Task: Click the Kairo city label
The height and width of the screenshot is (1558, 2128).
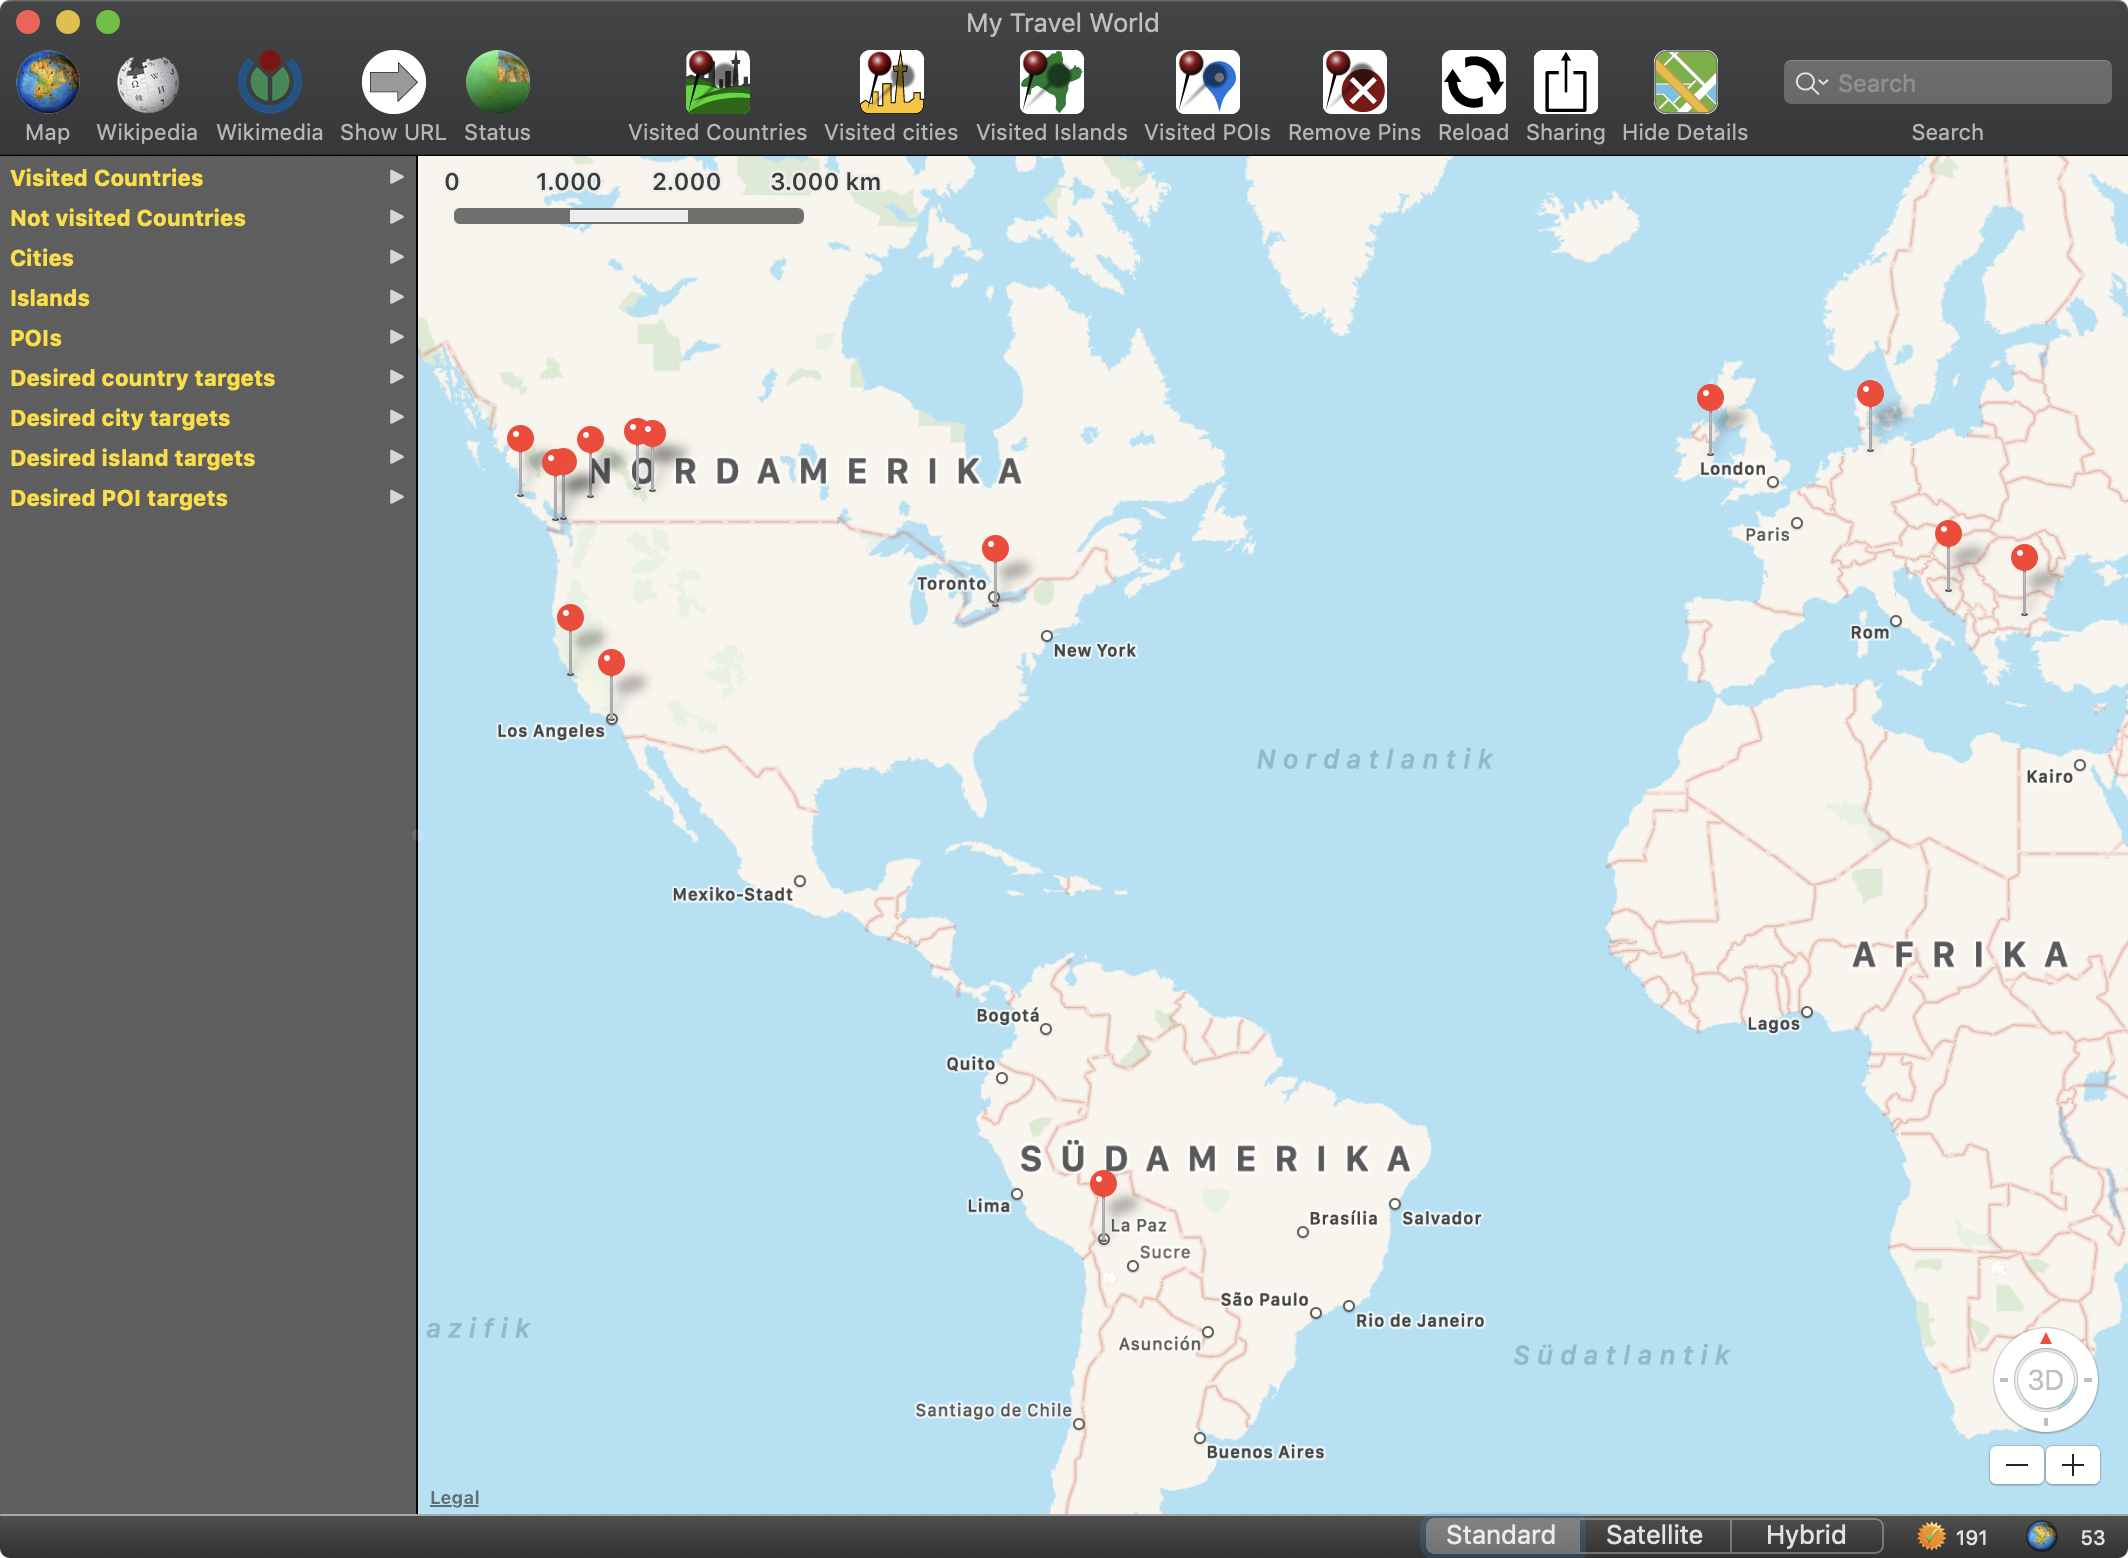Action: click(x=2049, y=777)
